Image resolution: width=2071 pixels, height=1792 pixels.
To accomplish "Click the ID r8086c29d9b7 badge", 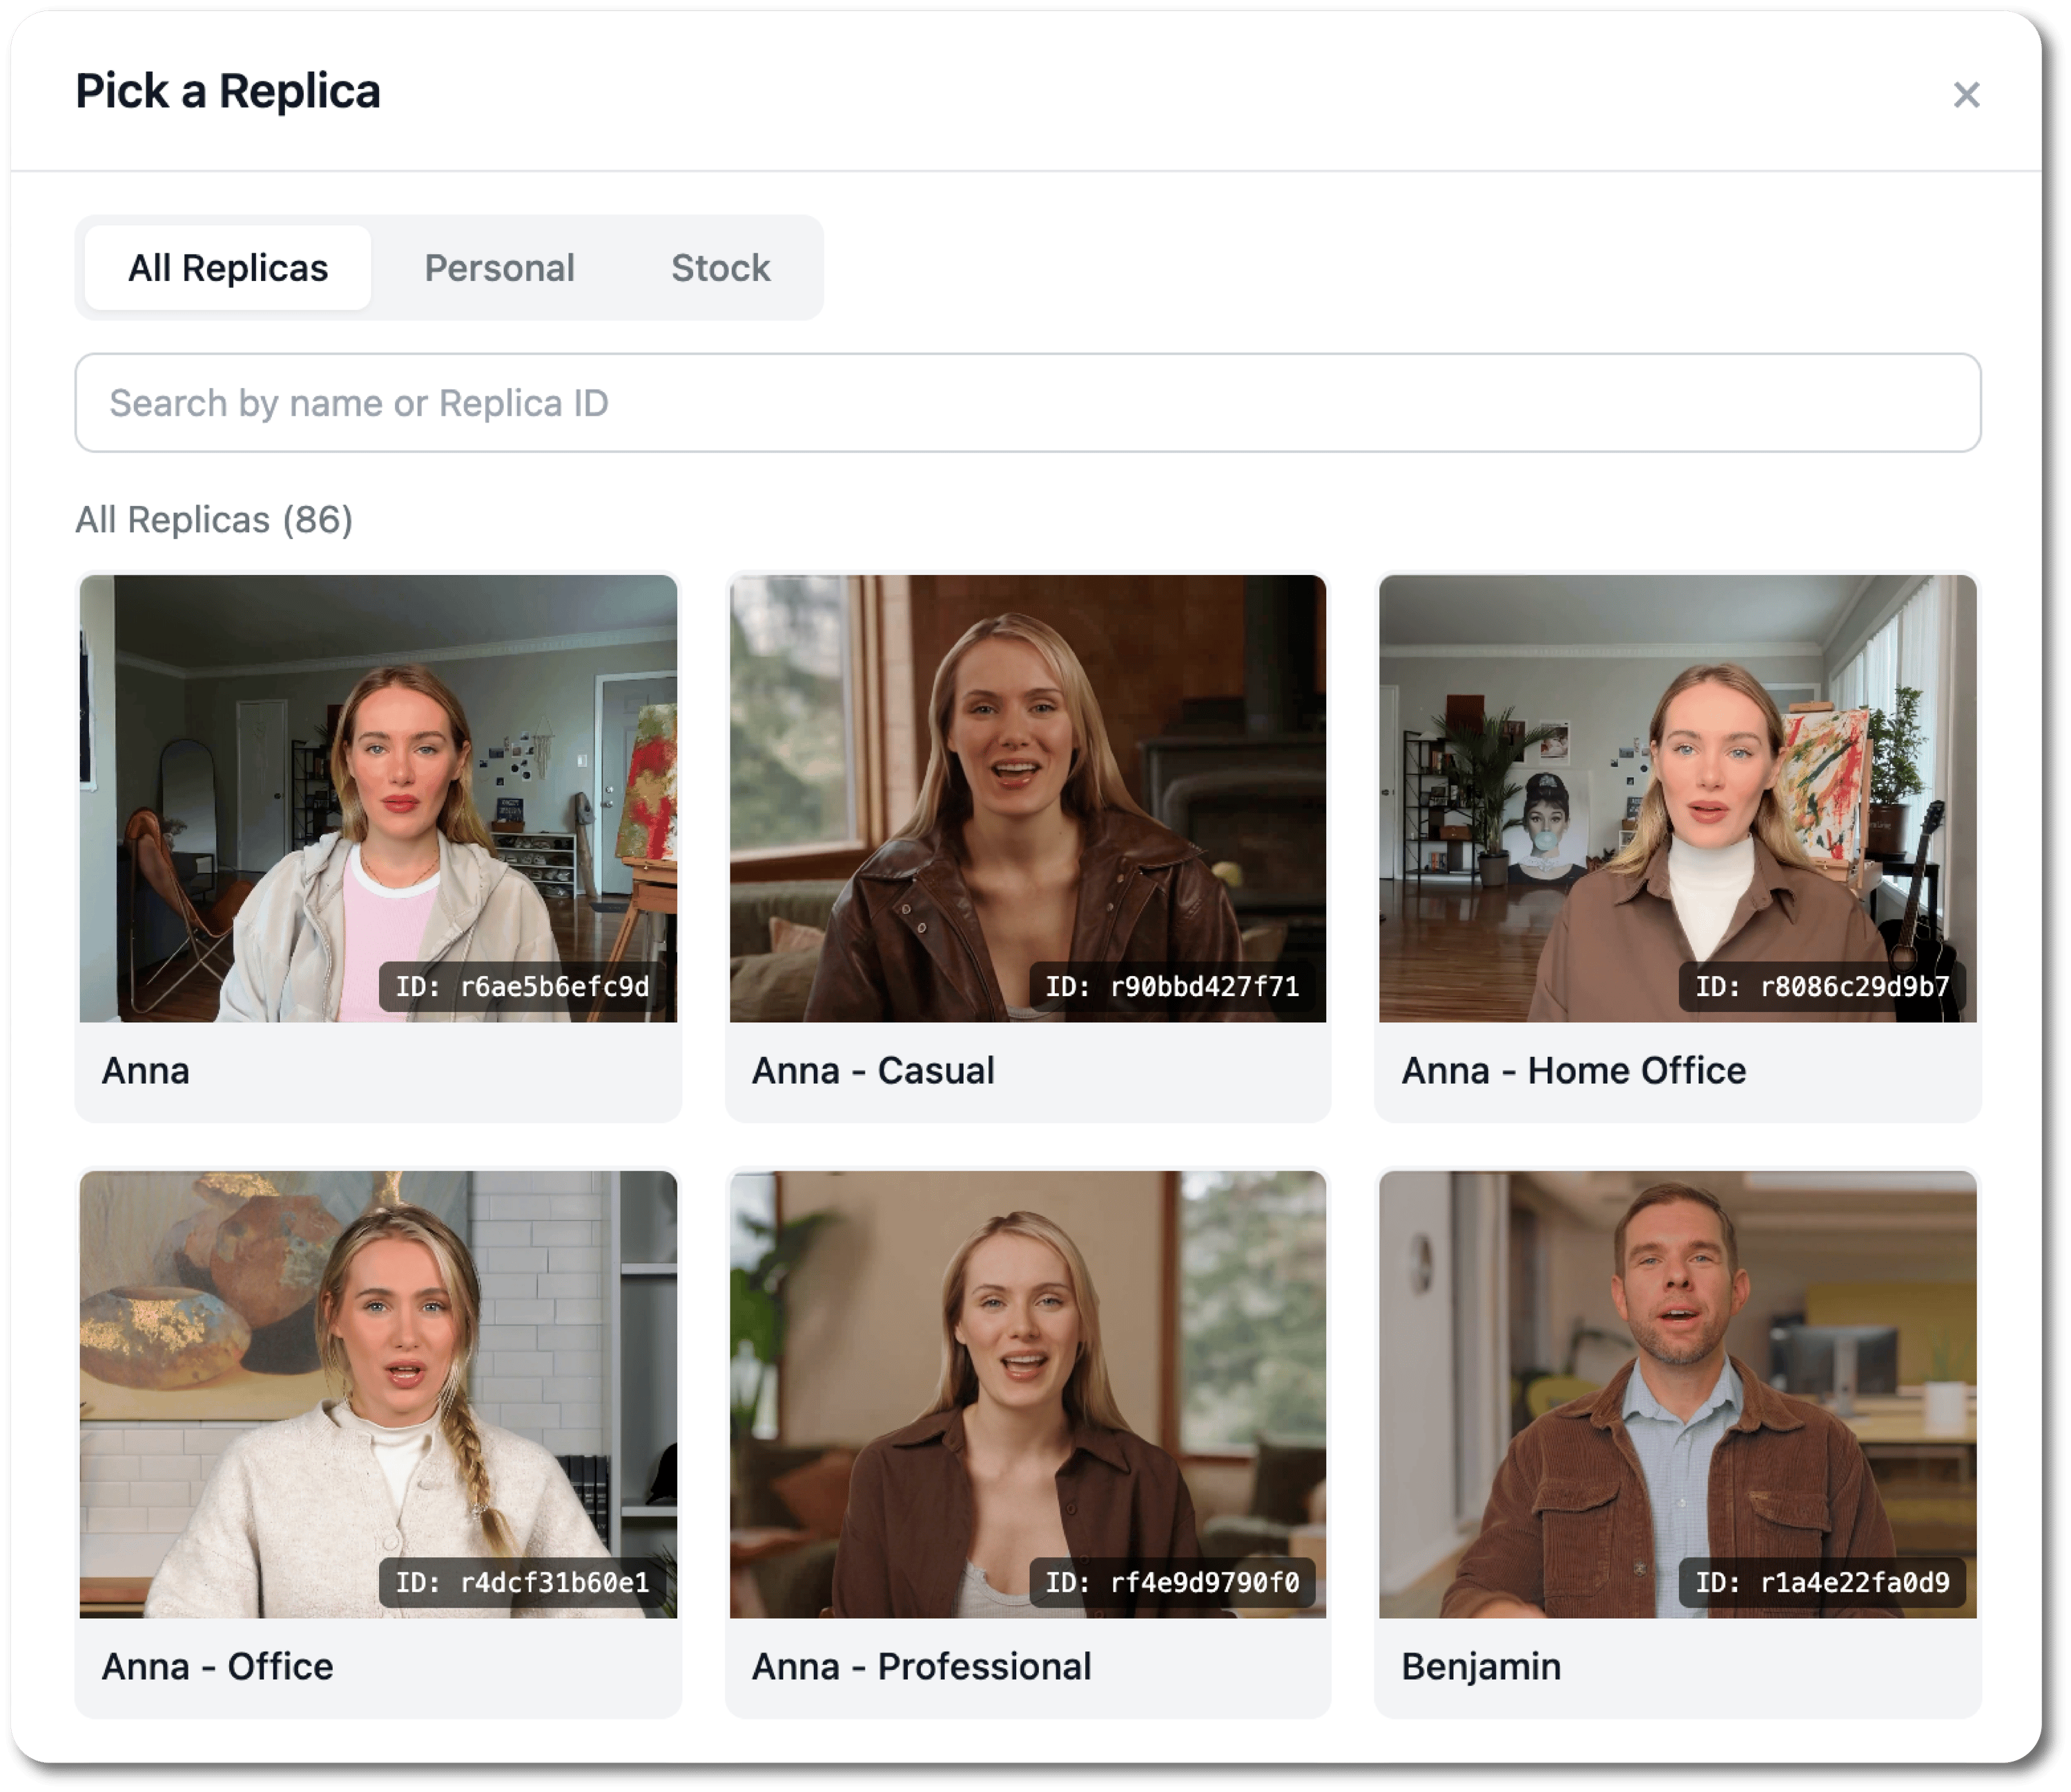I will [1822, 987].
